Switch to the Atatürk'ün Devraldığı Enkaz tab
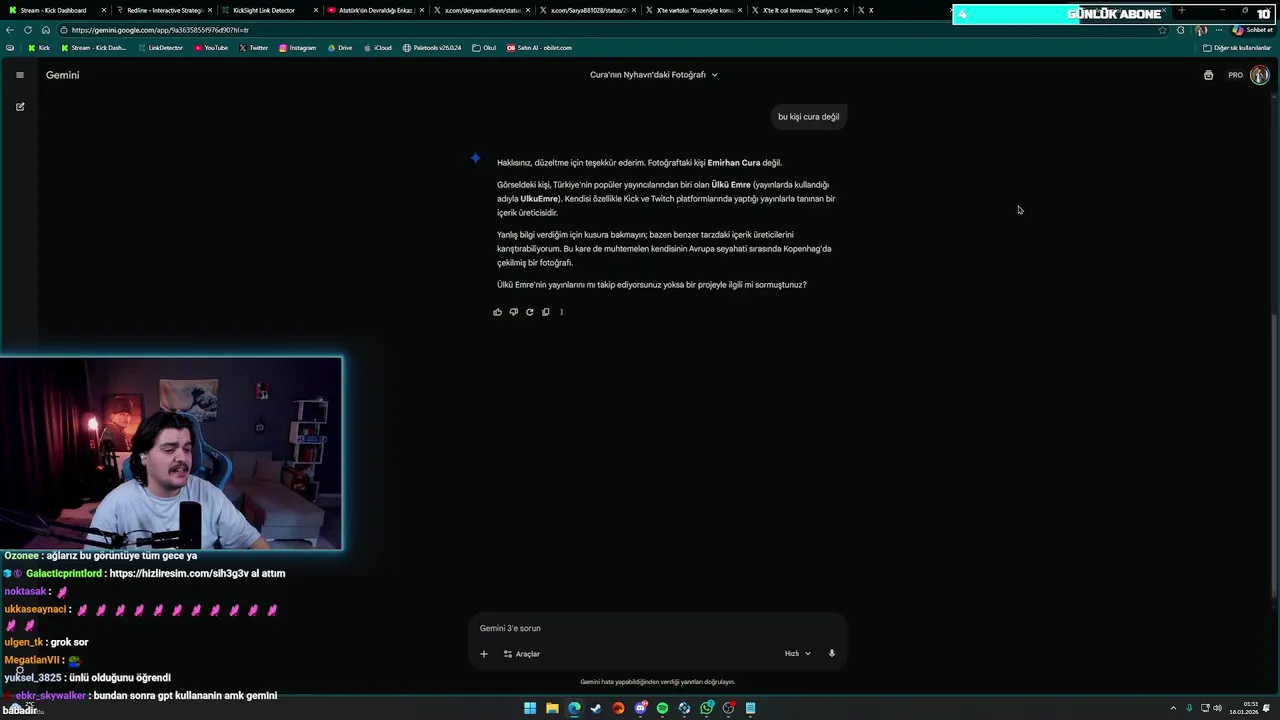Image resolution: width=1280 pixels, height=720 pixels. [376, 10]
